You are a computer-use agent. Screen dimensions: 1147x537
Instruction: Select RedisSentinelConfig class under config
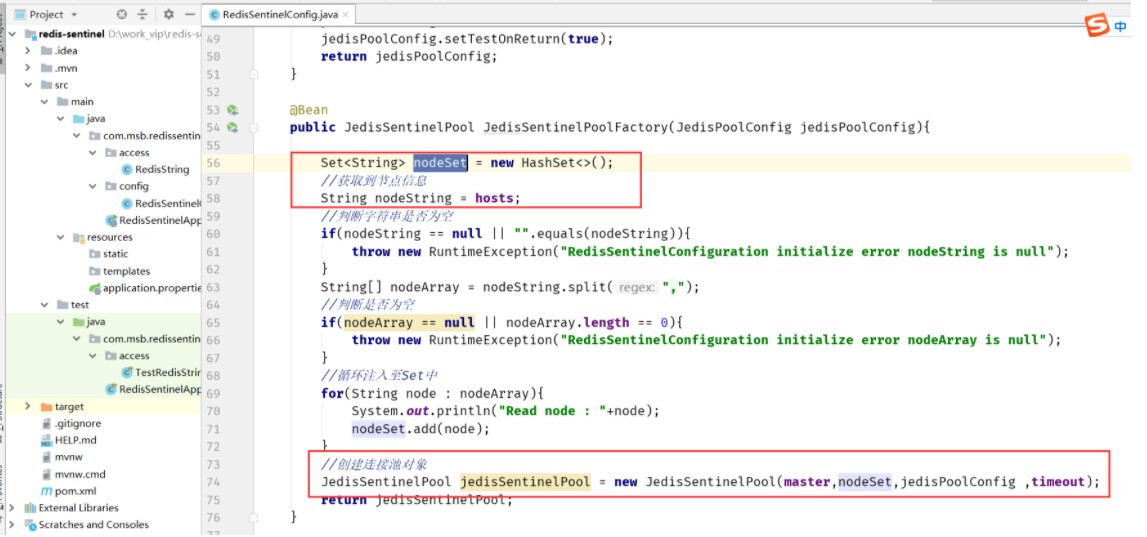[168, 203]
